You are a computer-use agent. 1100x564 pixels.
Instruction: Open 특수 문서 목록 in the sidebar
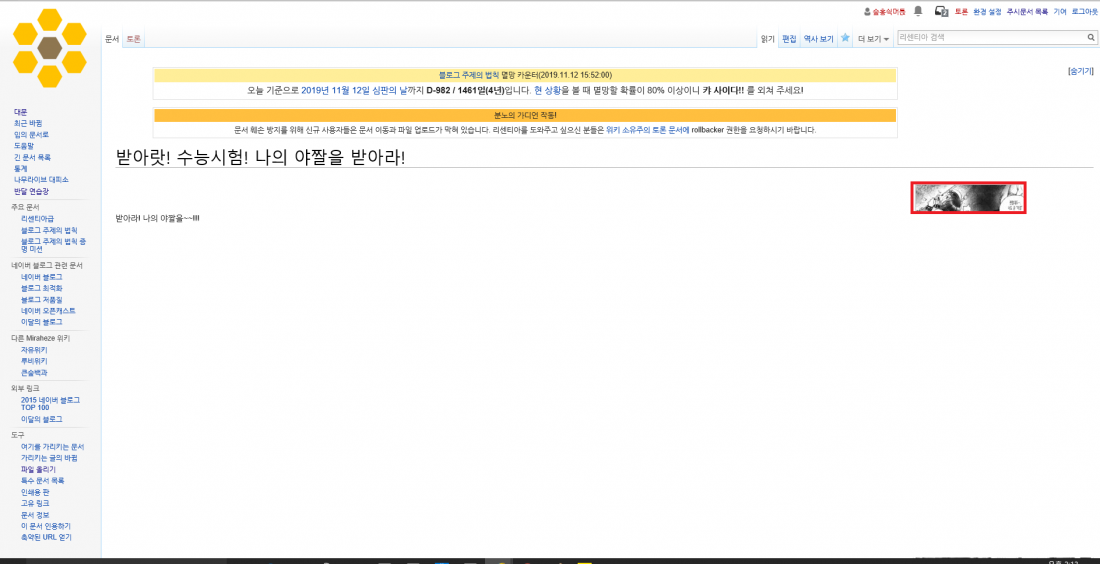[43, 480]
